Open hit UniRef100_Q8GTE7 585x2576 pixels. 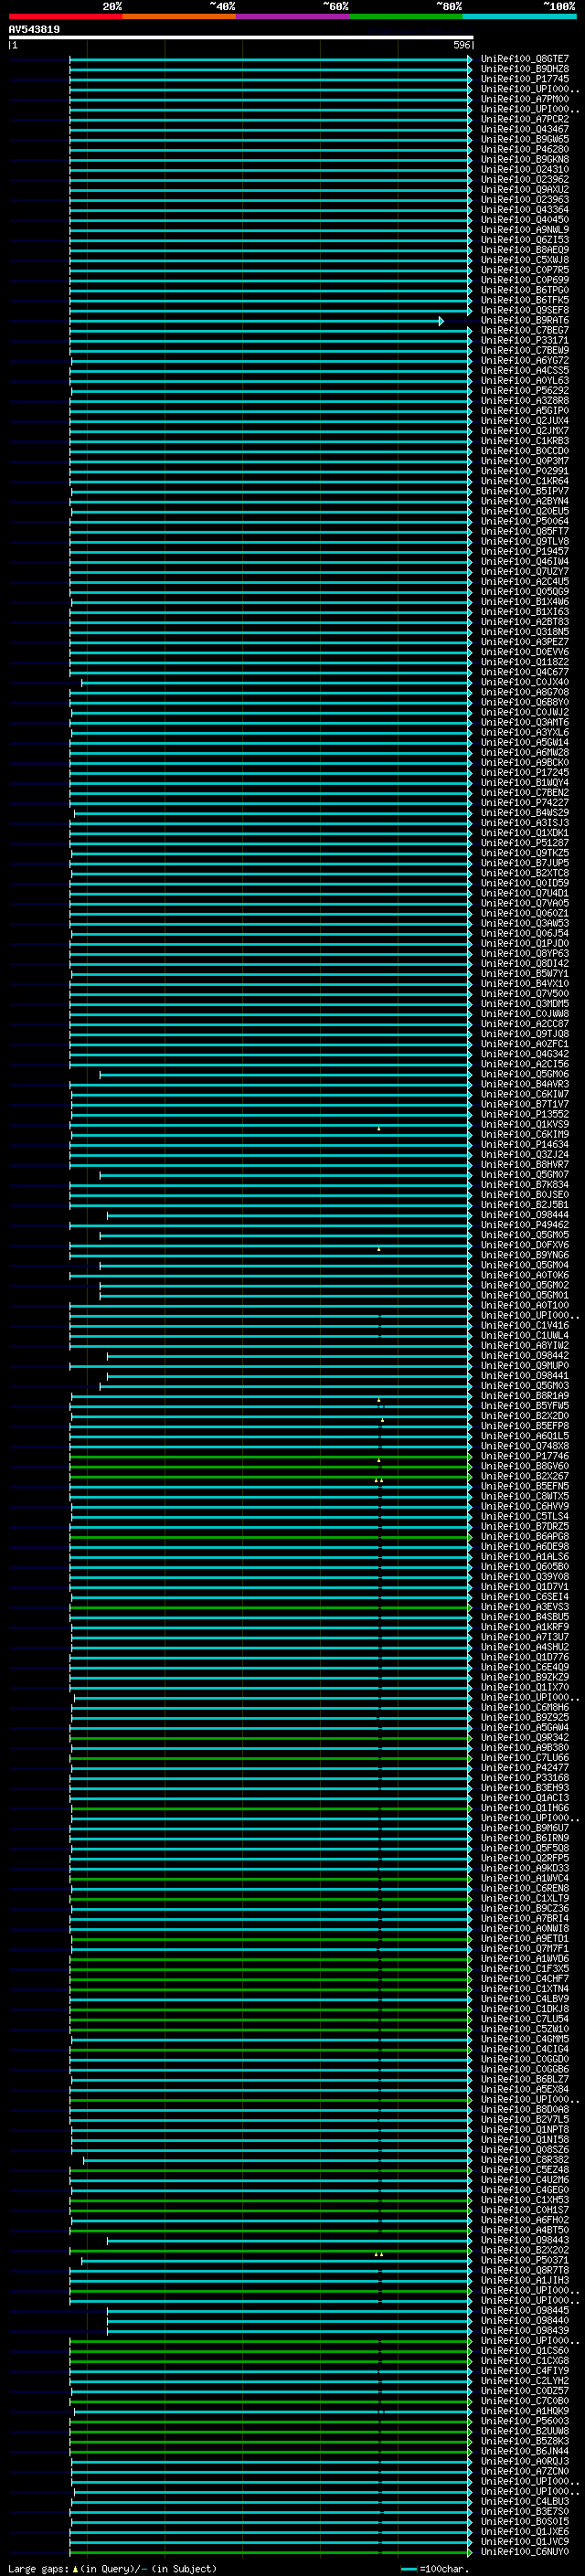point(525,59)
